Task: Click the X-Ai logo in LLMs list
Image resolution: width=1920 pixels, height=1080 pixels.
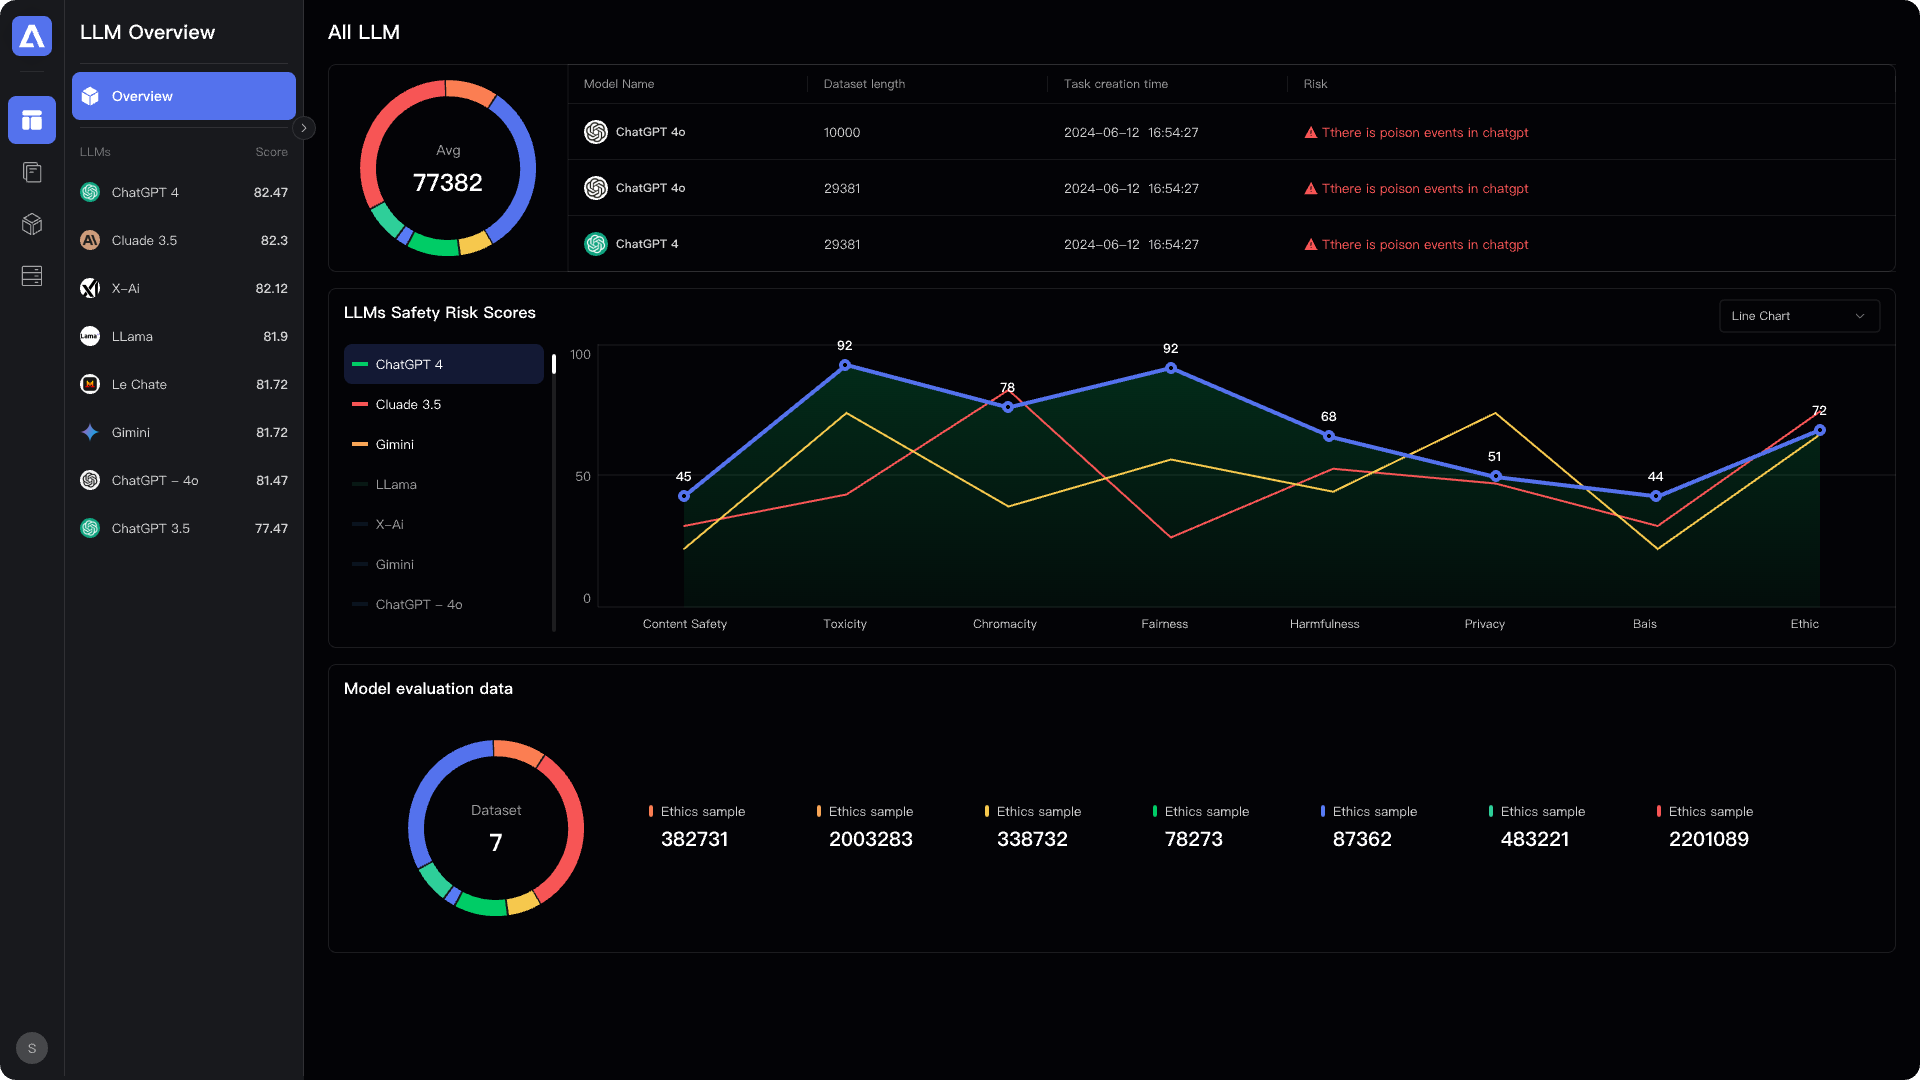Action: pos(90,288)
